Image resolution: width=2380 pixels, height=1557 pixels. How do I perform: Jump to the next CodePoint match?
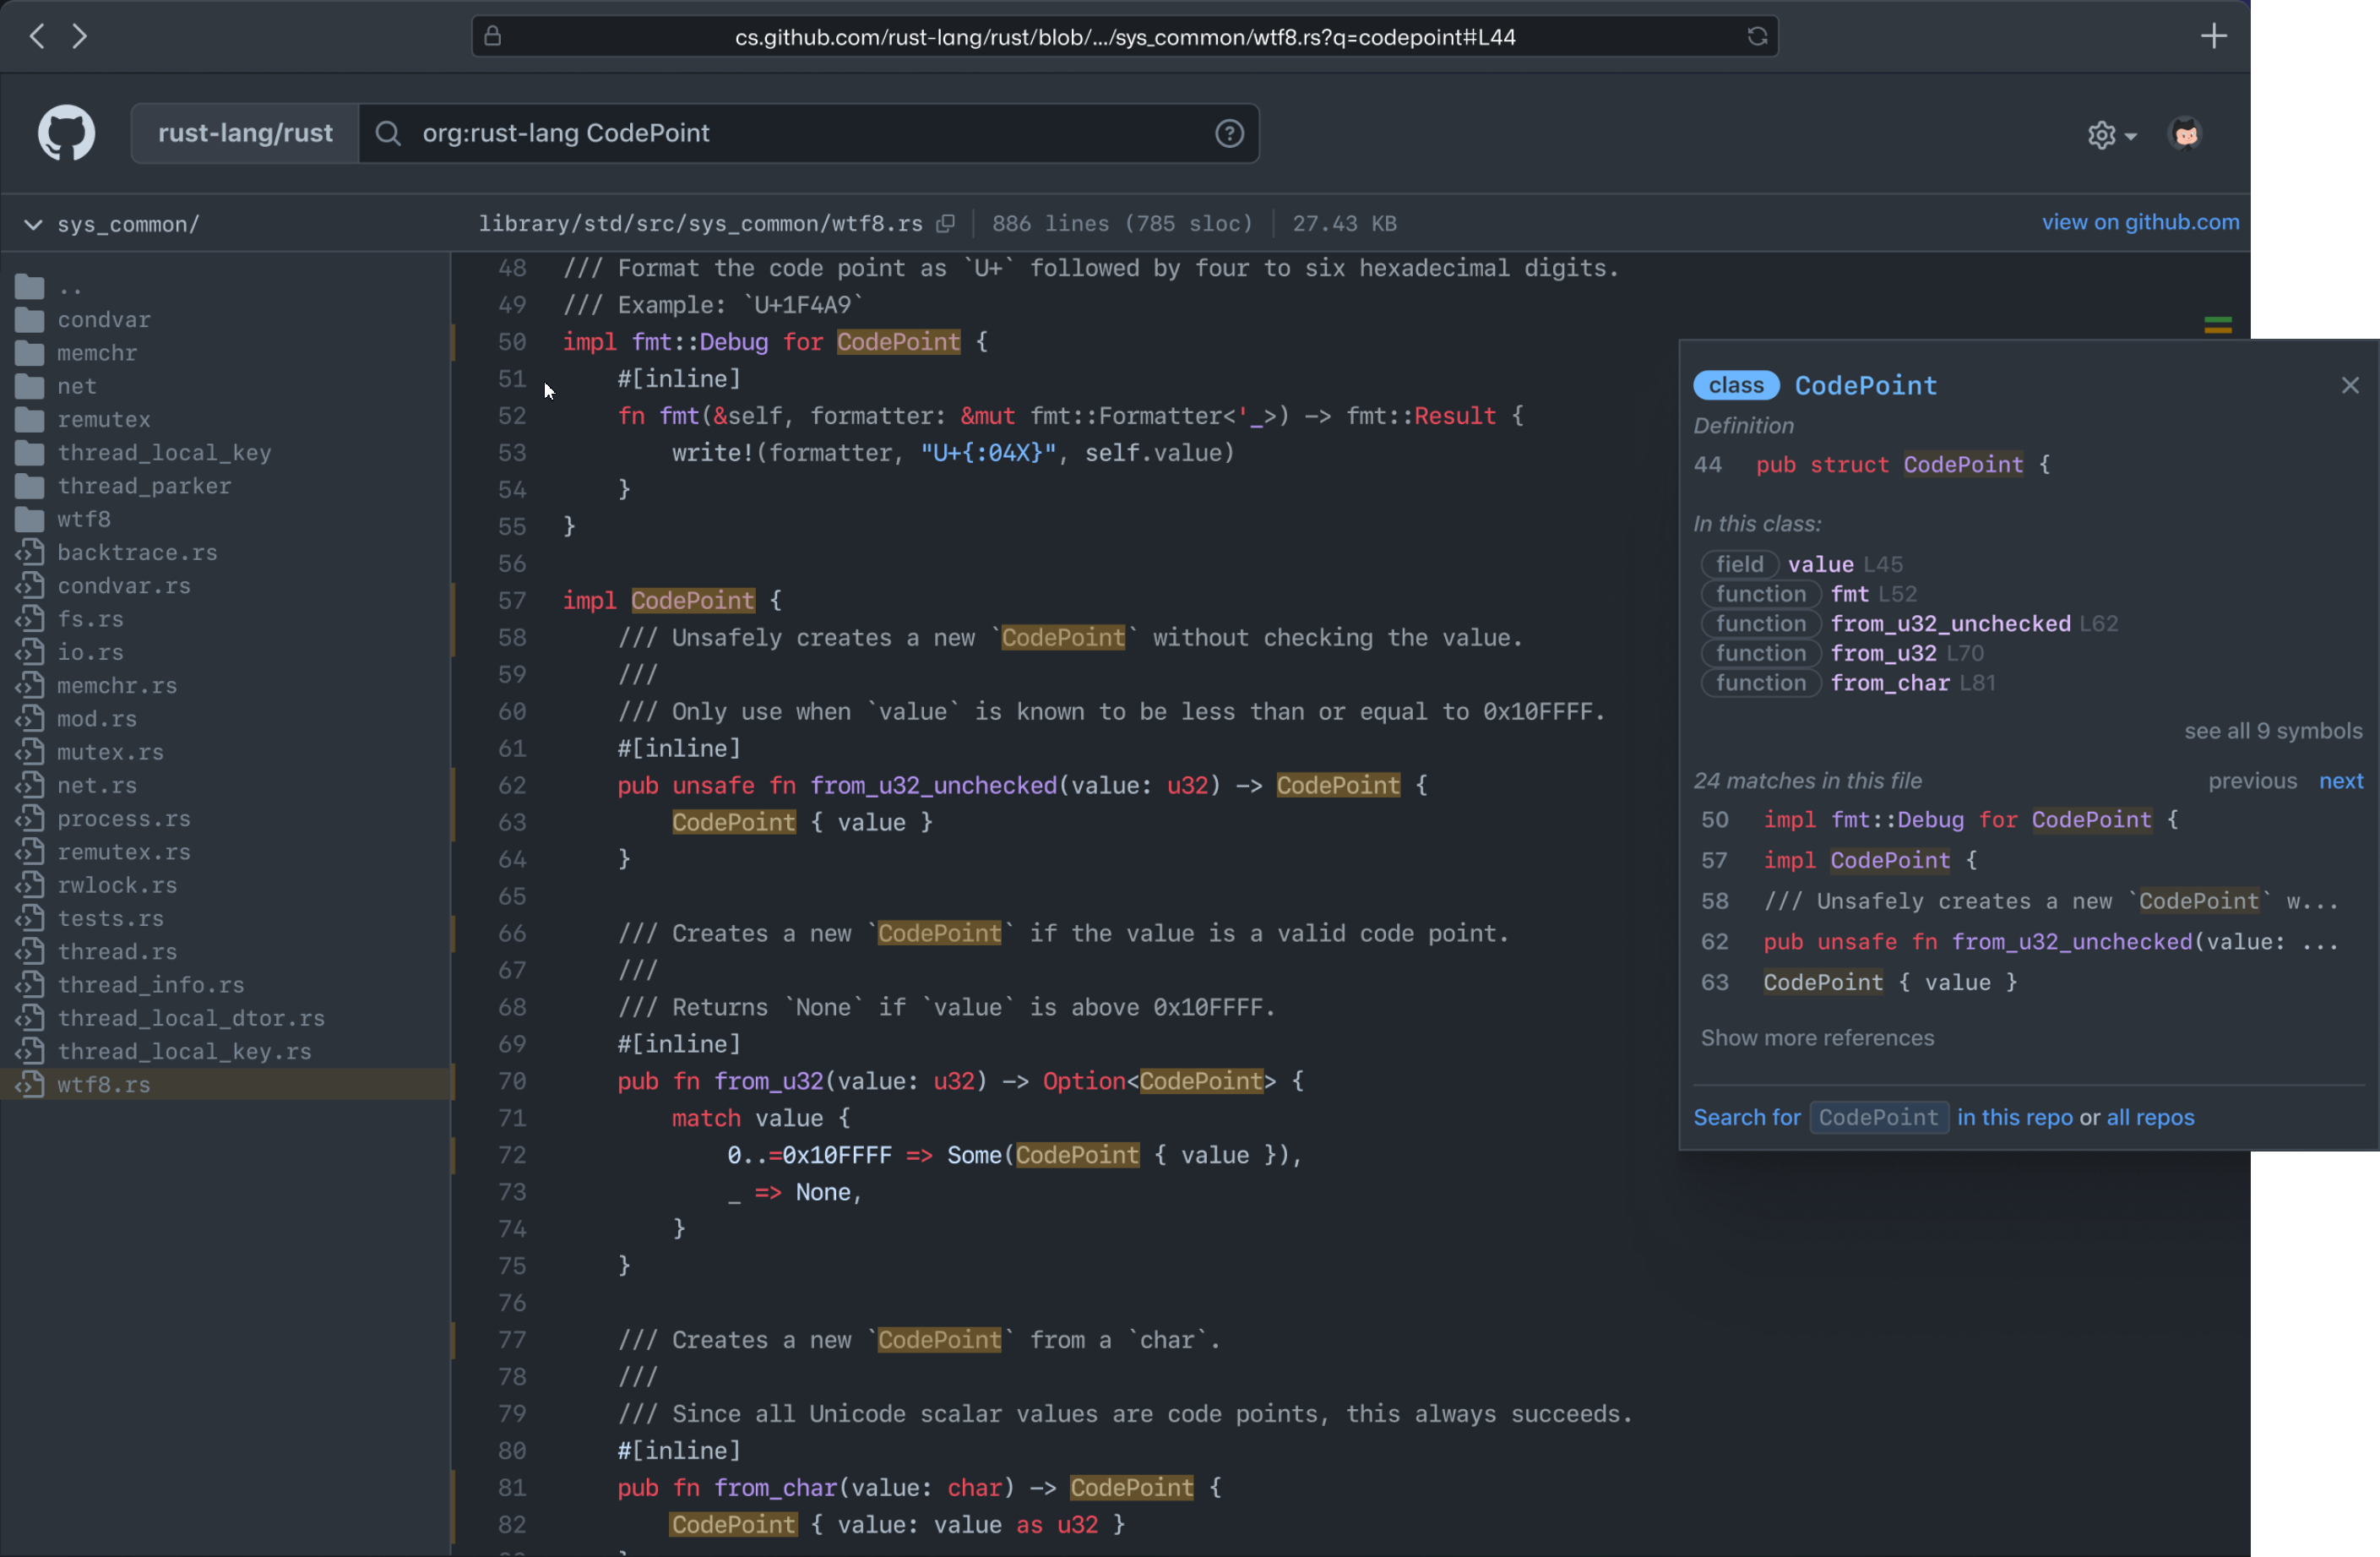click(2342, 781)
